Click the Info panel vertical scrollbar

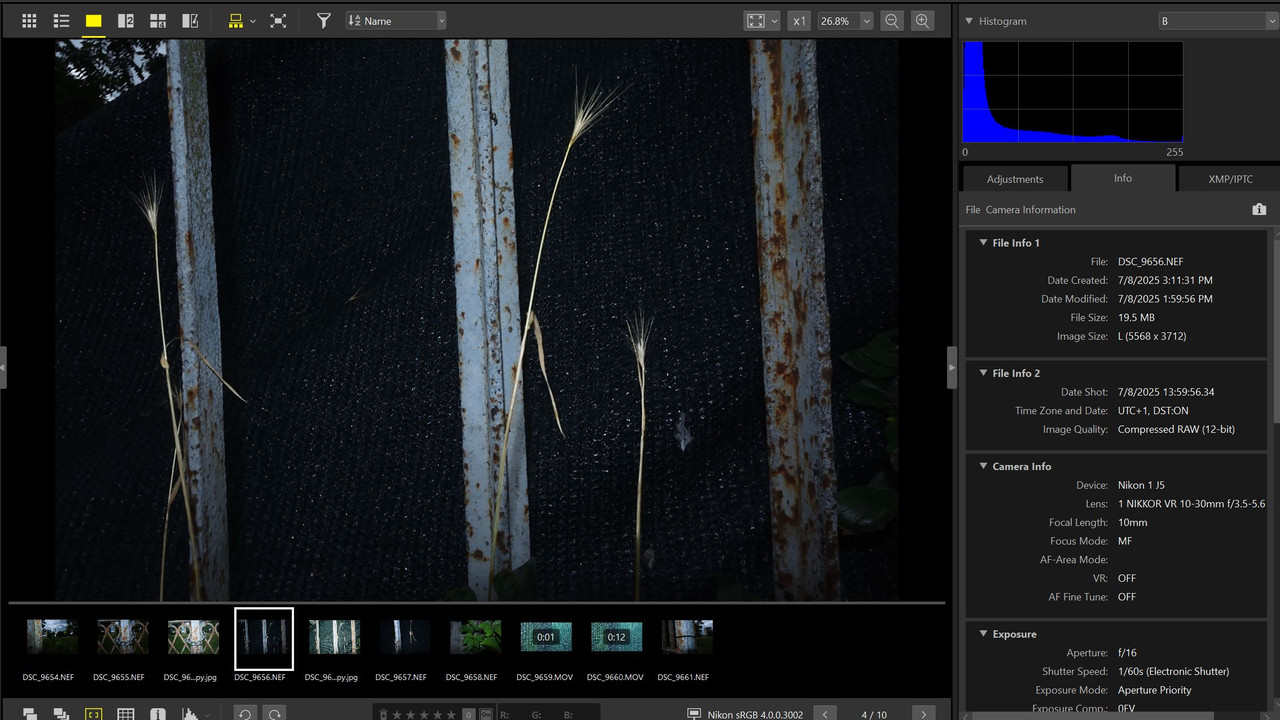click(1276, 330)
